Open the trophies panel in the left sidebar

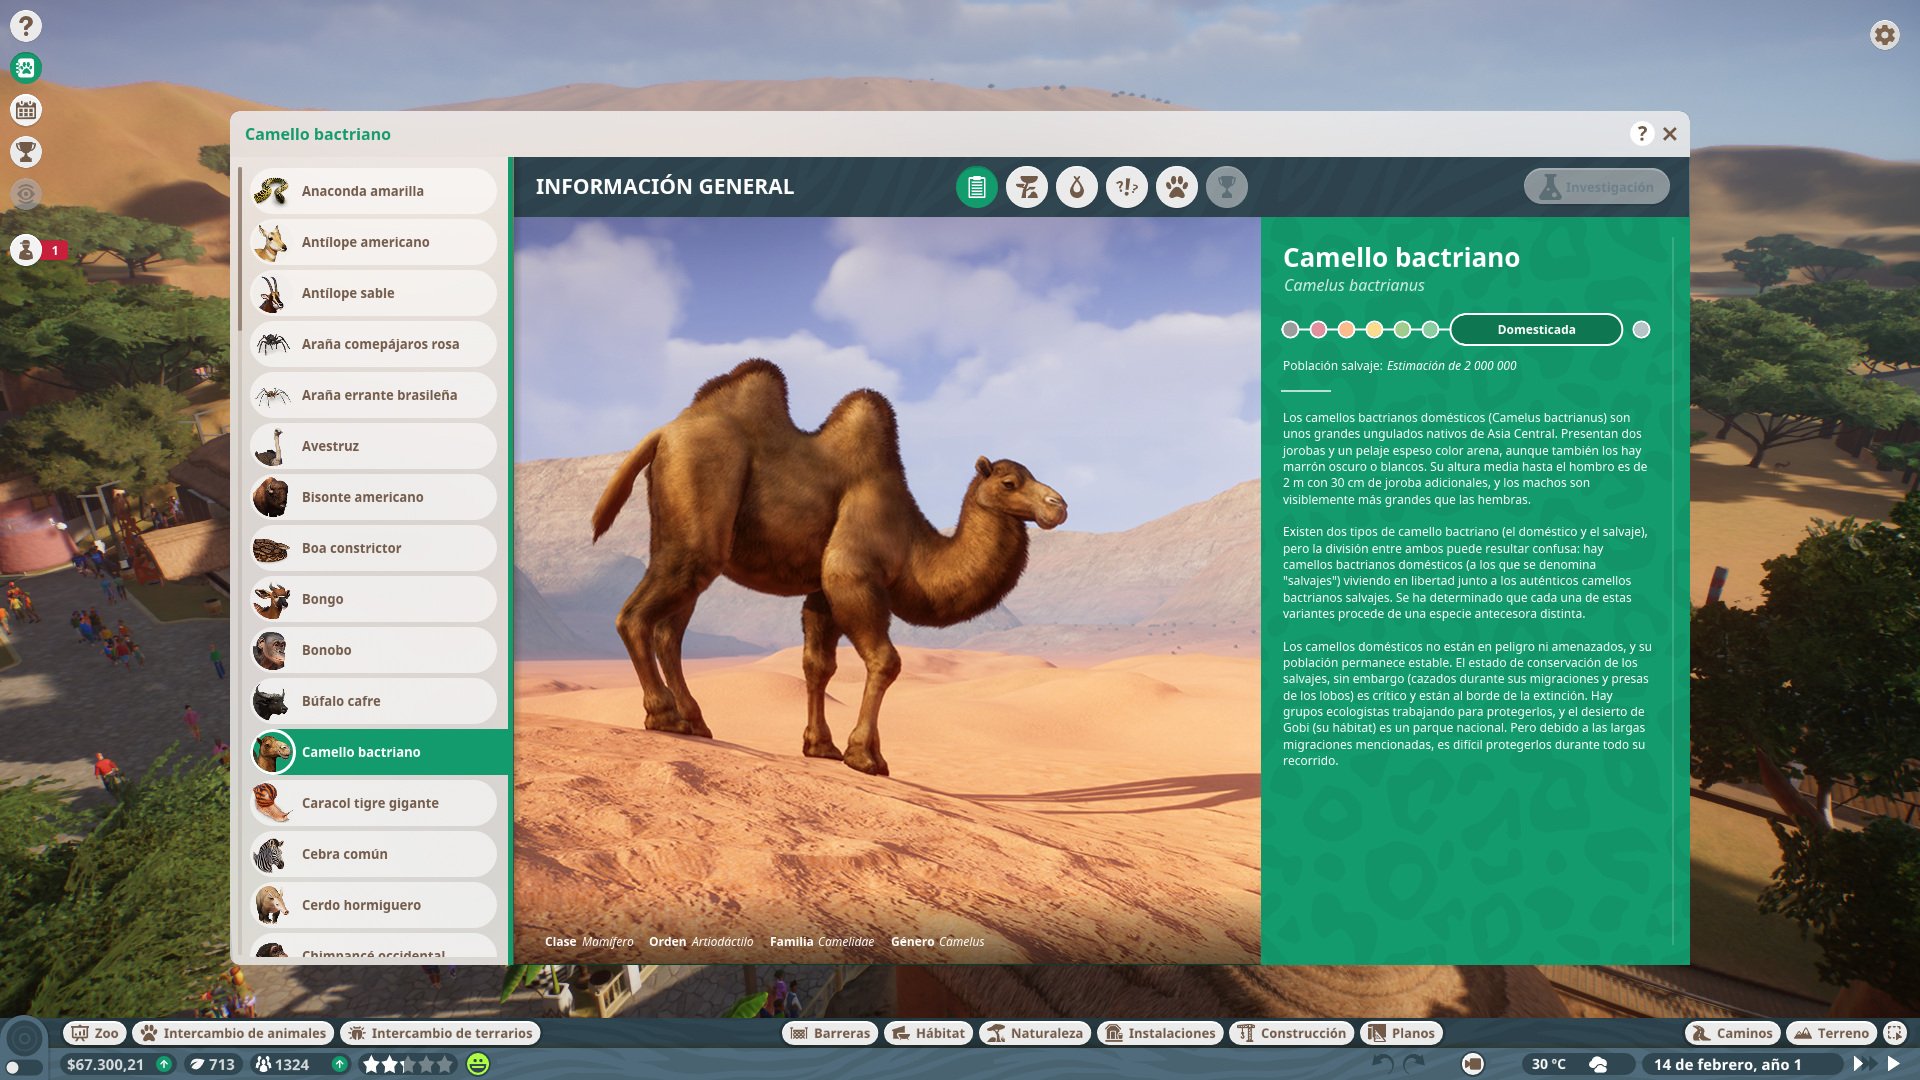pyautogui.click(x=27, y=153)
